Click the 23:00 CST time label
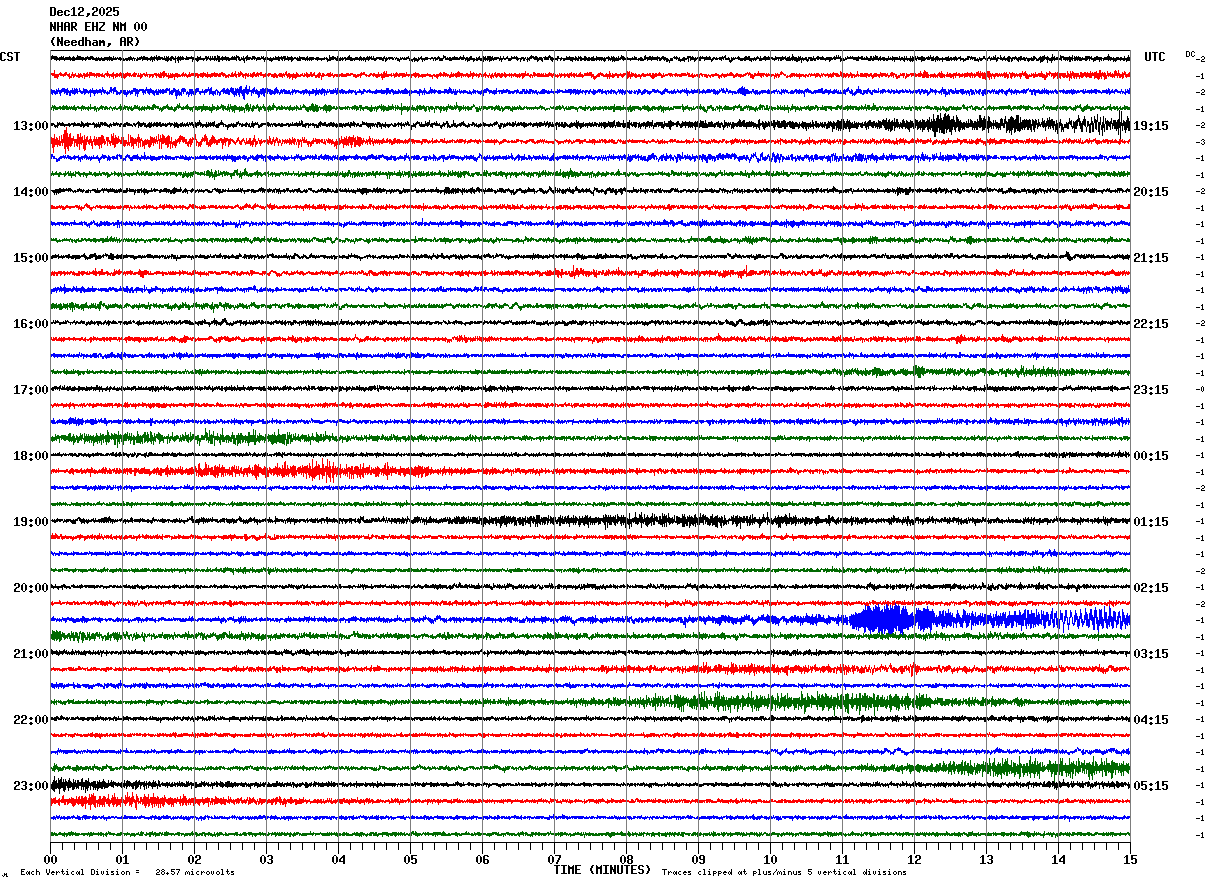 tap(30, 786)
